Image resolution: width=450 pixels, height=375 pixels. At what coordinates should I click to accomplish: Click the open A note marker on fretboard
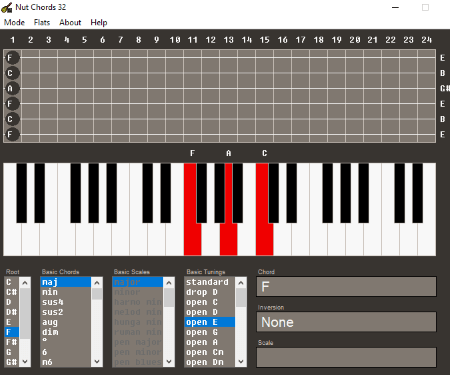pos(12,88)
